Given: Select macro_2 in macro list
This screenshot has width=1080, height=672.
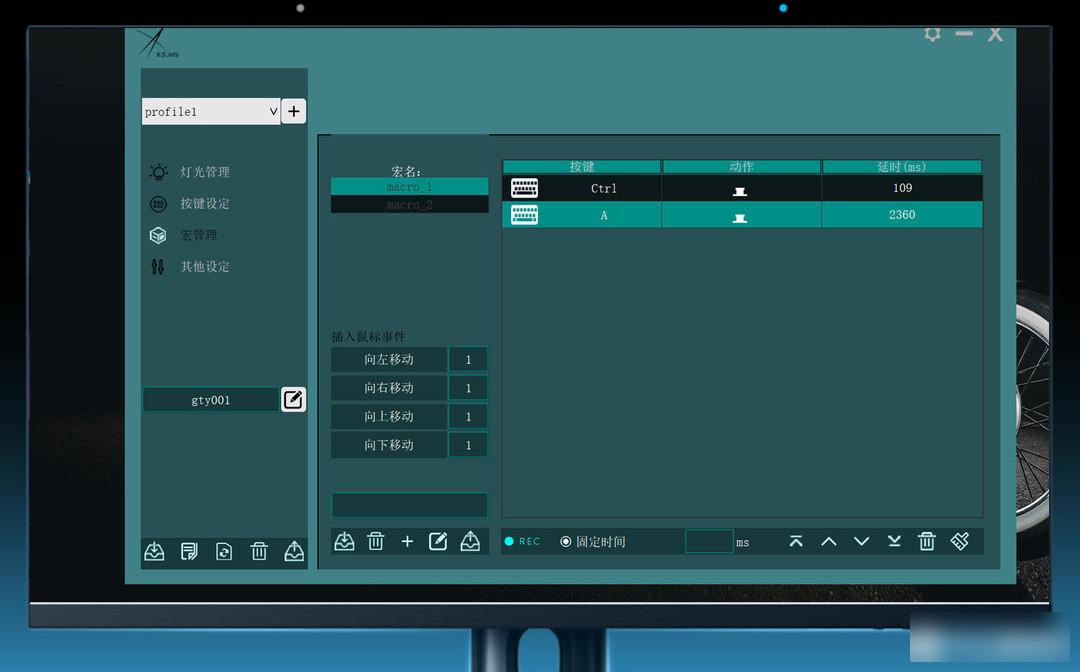Looking at the screenshot, I should [410, 205].
